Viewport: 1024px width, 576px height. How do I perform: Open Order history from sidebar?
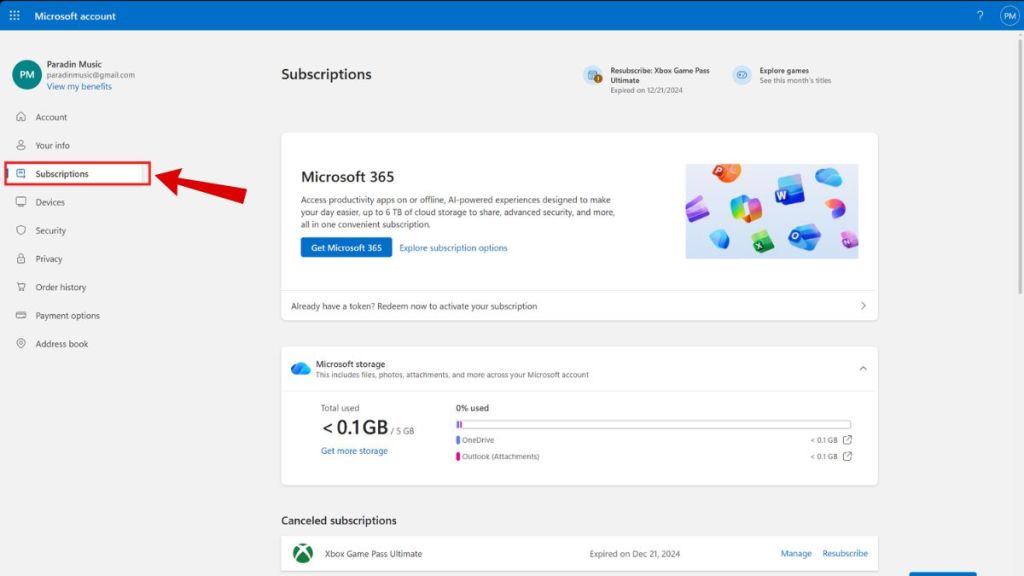click(60, 288)
